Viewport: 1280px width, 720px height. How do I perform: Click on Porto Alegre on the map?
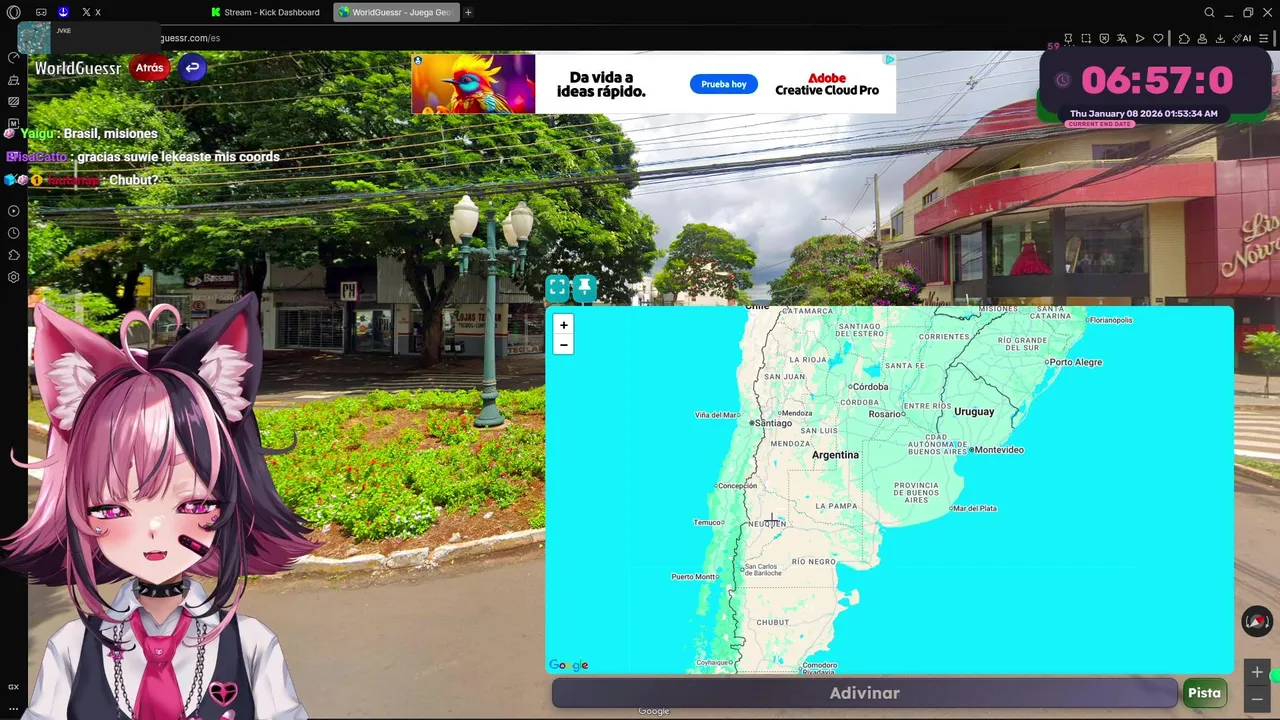[x=1074, y=362]
